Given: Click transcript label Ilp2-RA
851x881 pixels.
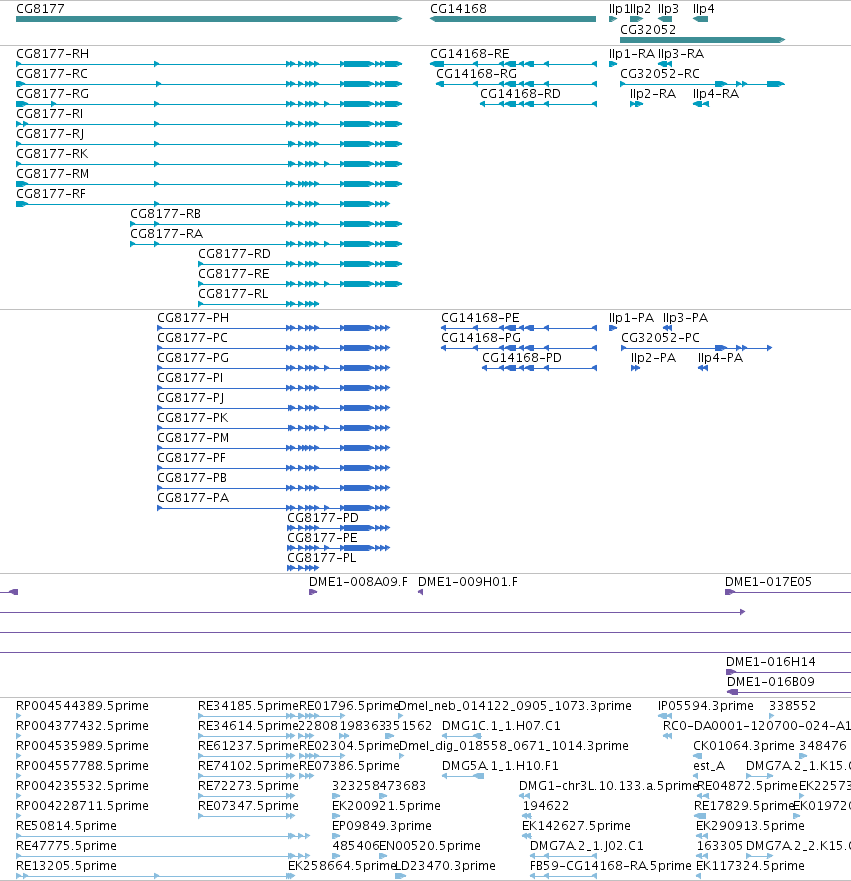Looking at the screenshot, I should coord(653,94).
